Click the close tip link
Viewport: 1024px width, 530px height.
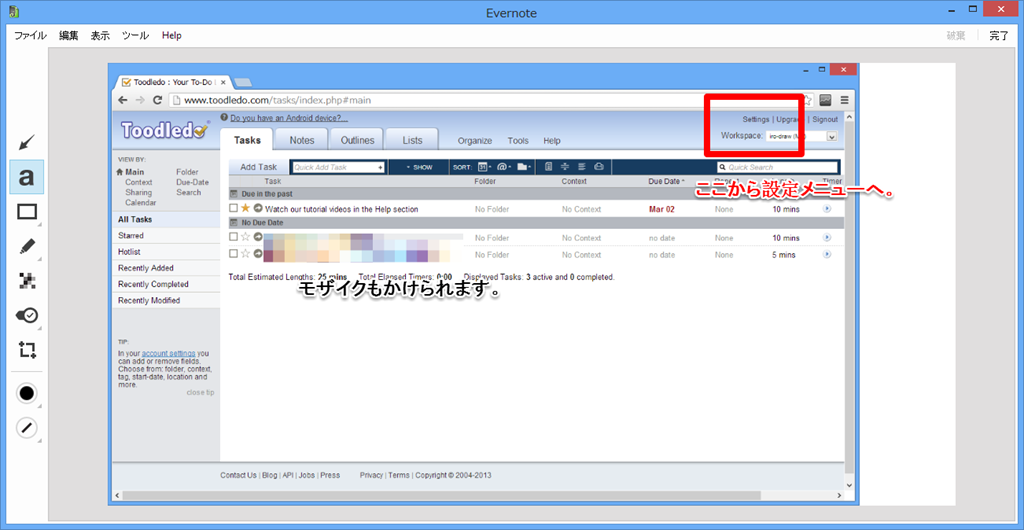click(200, 392)
